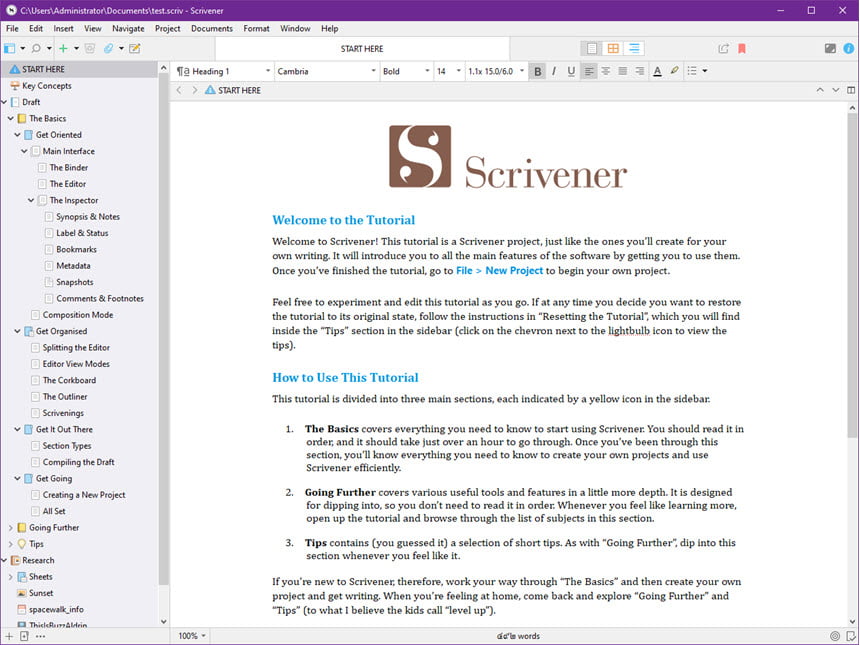Click the add folder icon in binder footer

point(24,636)
